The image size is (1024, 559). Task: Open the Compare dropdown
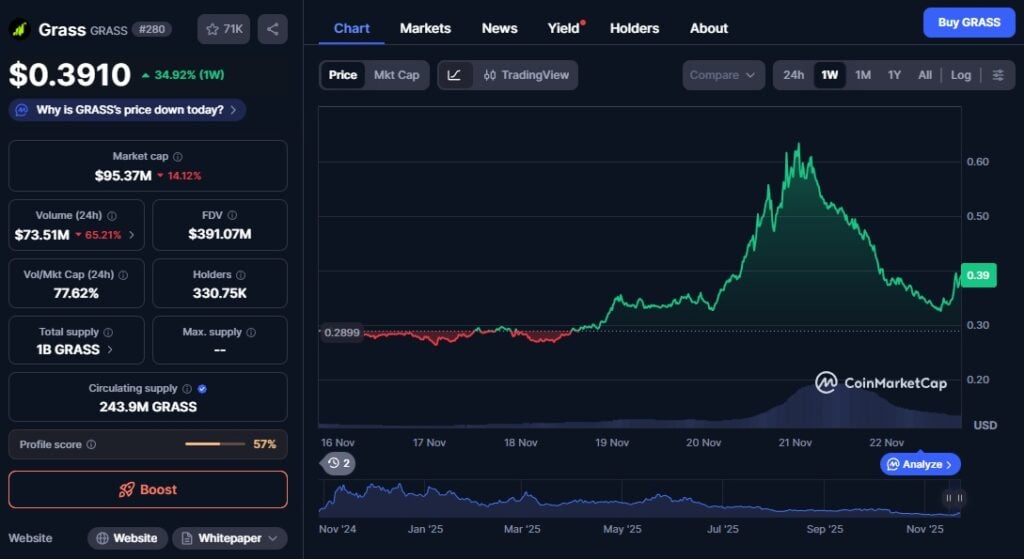pos(723,75)
